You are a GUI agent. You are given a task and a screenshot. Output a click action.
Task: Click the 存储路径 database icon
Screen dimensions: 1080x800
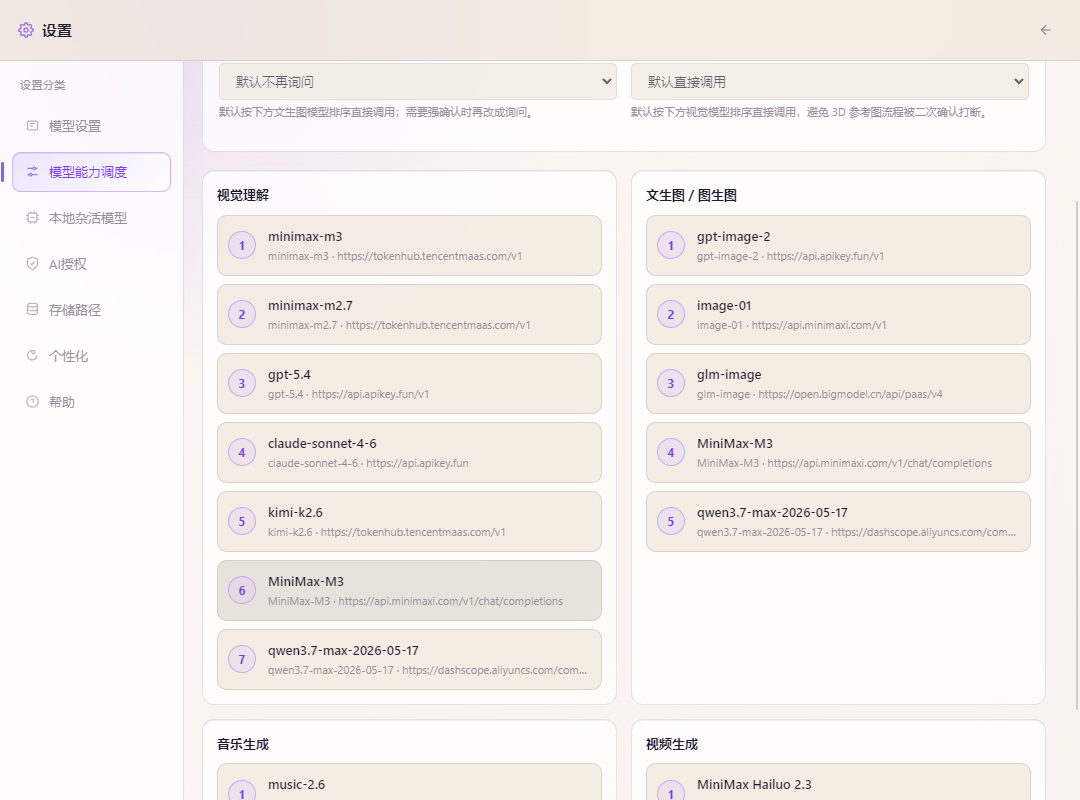click(32, 309)
